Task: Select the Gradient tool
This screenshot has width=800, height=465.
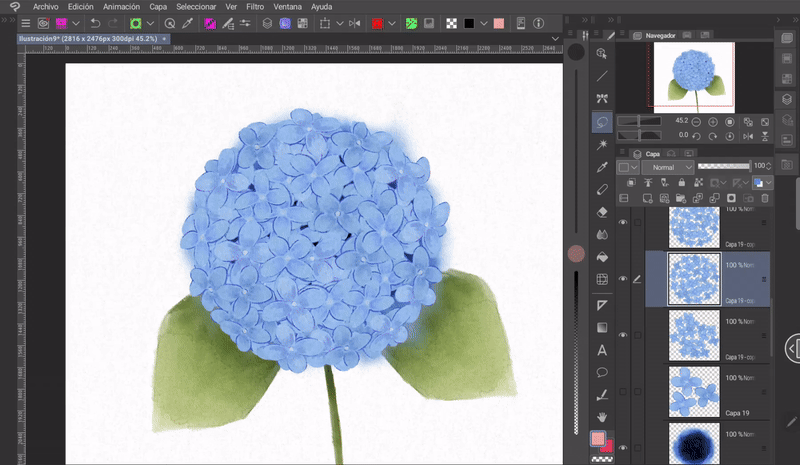Action: (x=602, y=327)
